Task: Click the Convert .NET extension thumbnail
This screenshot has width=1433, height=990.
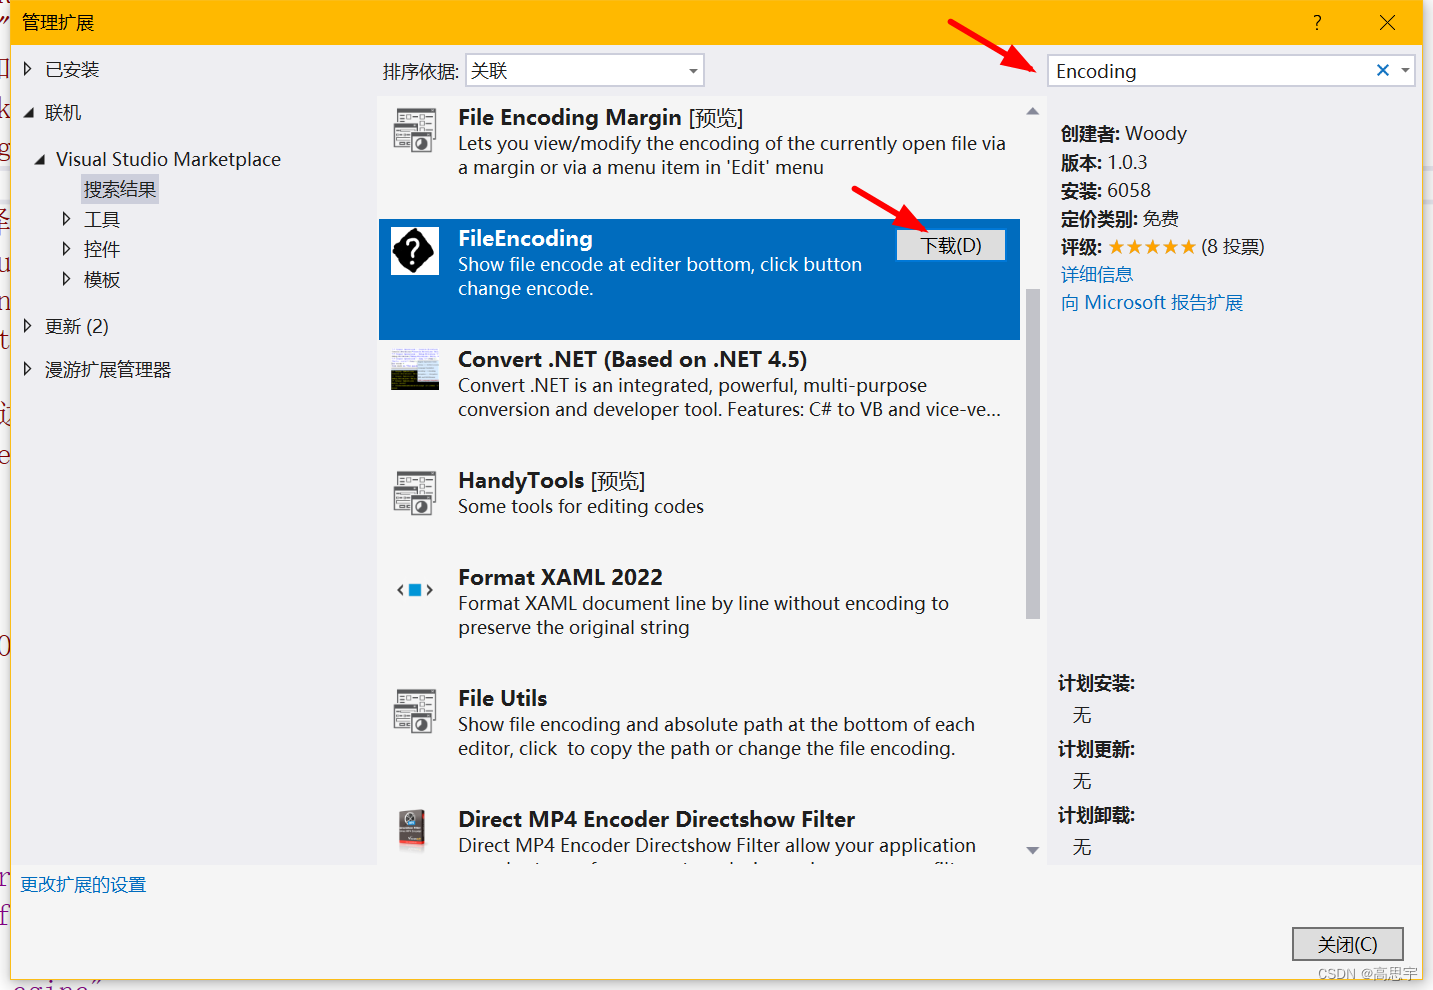Action: [414, 369]
